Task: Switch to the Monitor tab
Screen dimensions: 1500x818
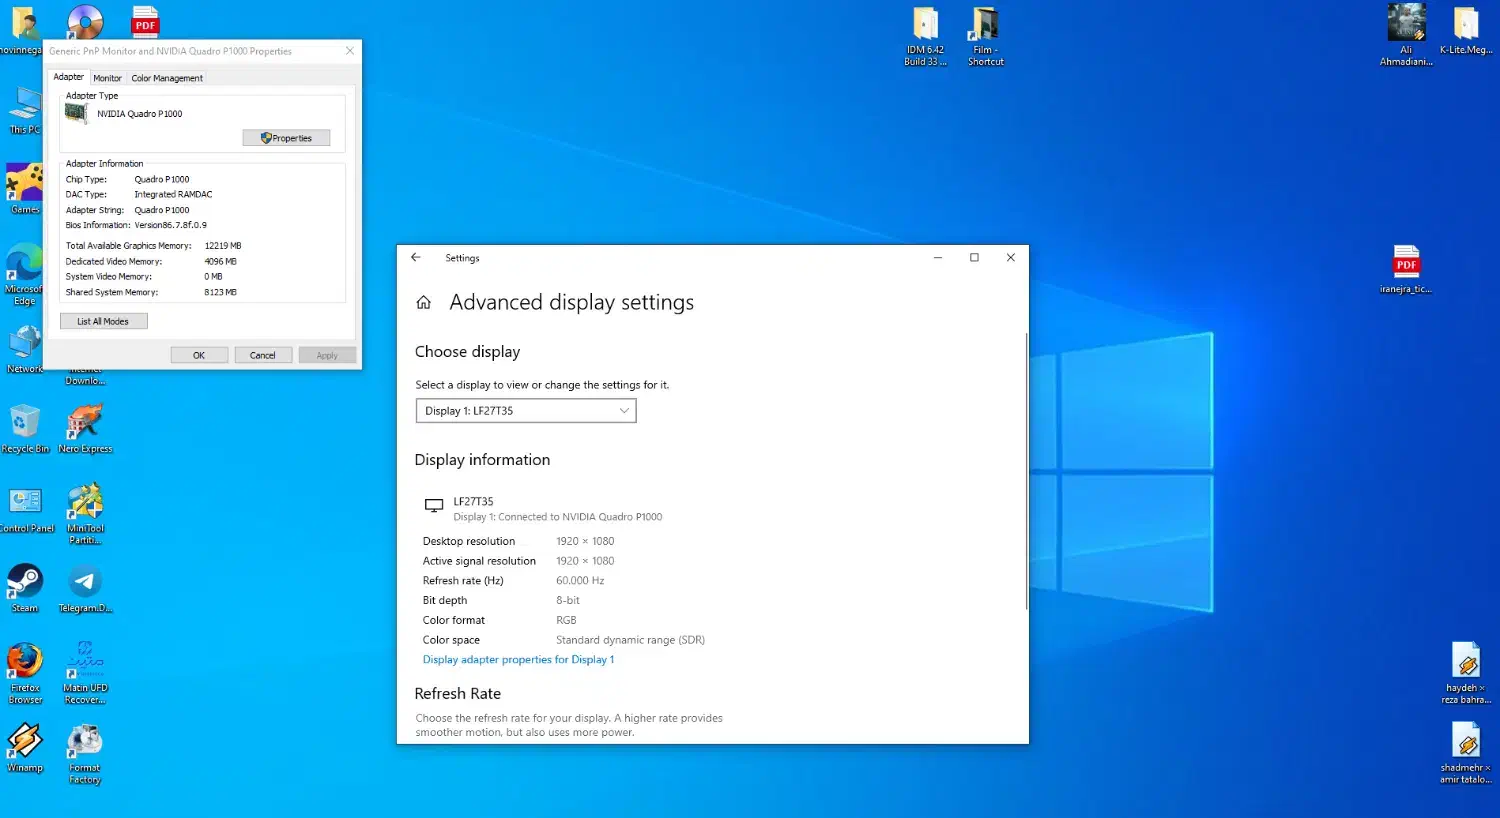Action: click(107, 78)
